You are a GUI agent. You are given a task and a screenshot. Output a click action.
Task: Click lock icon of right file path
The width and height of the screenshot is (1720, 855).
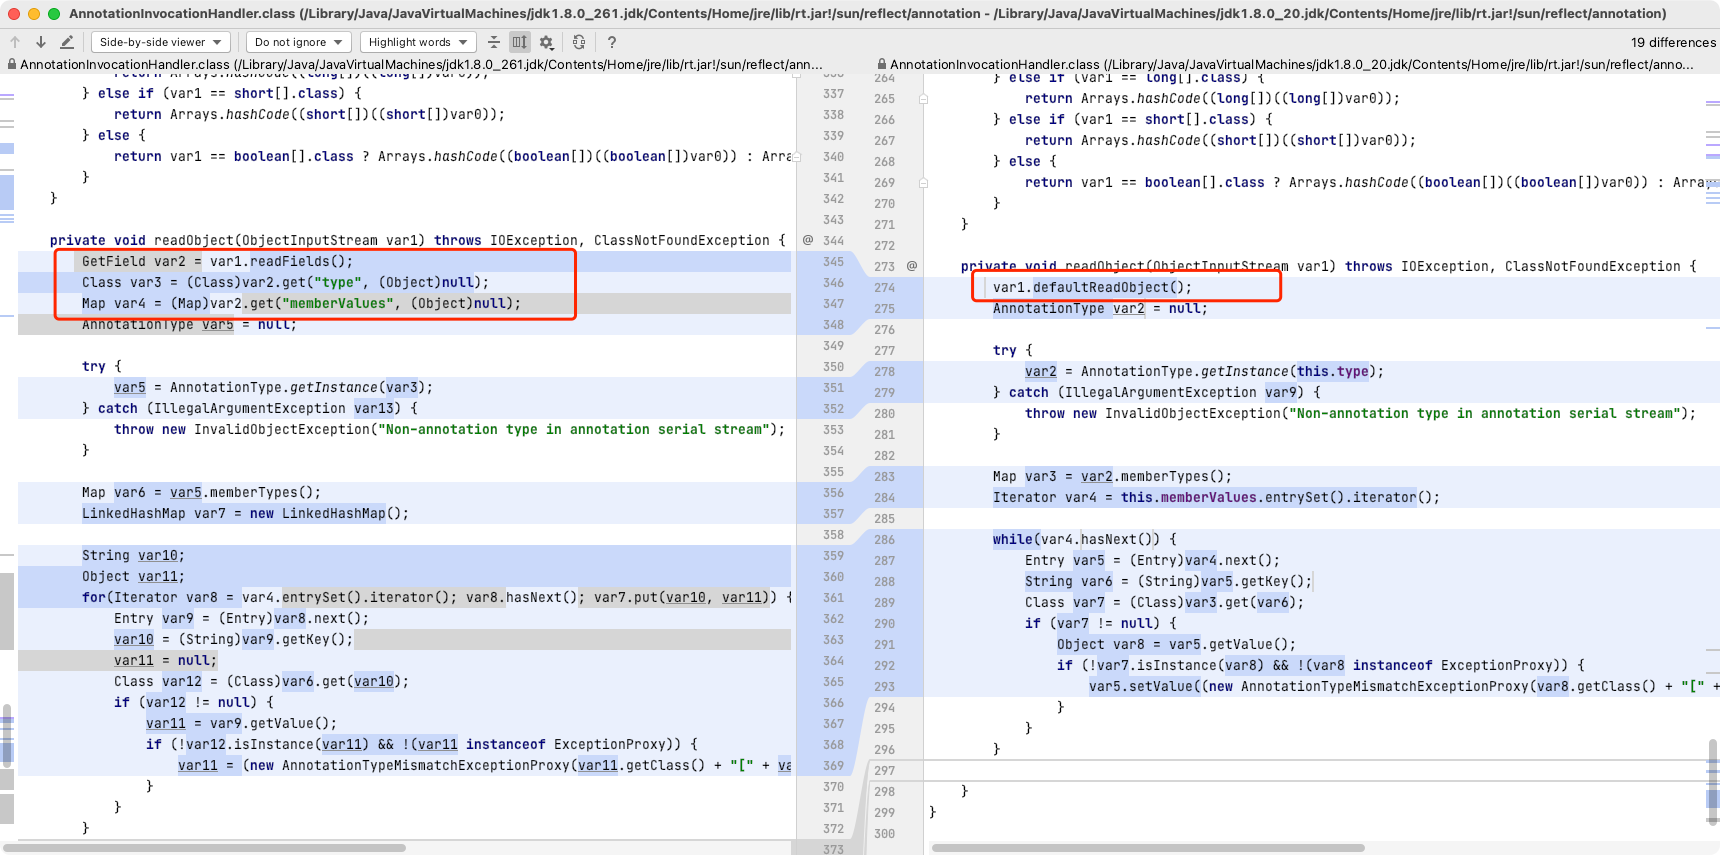coord(882,64)
